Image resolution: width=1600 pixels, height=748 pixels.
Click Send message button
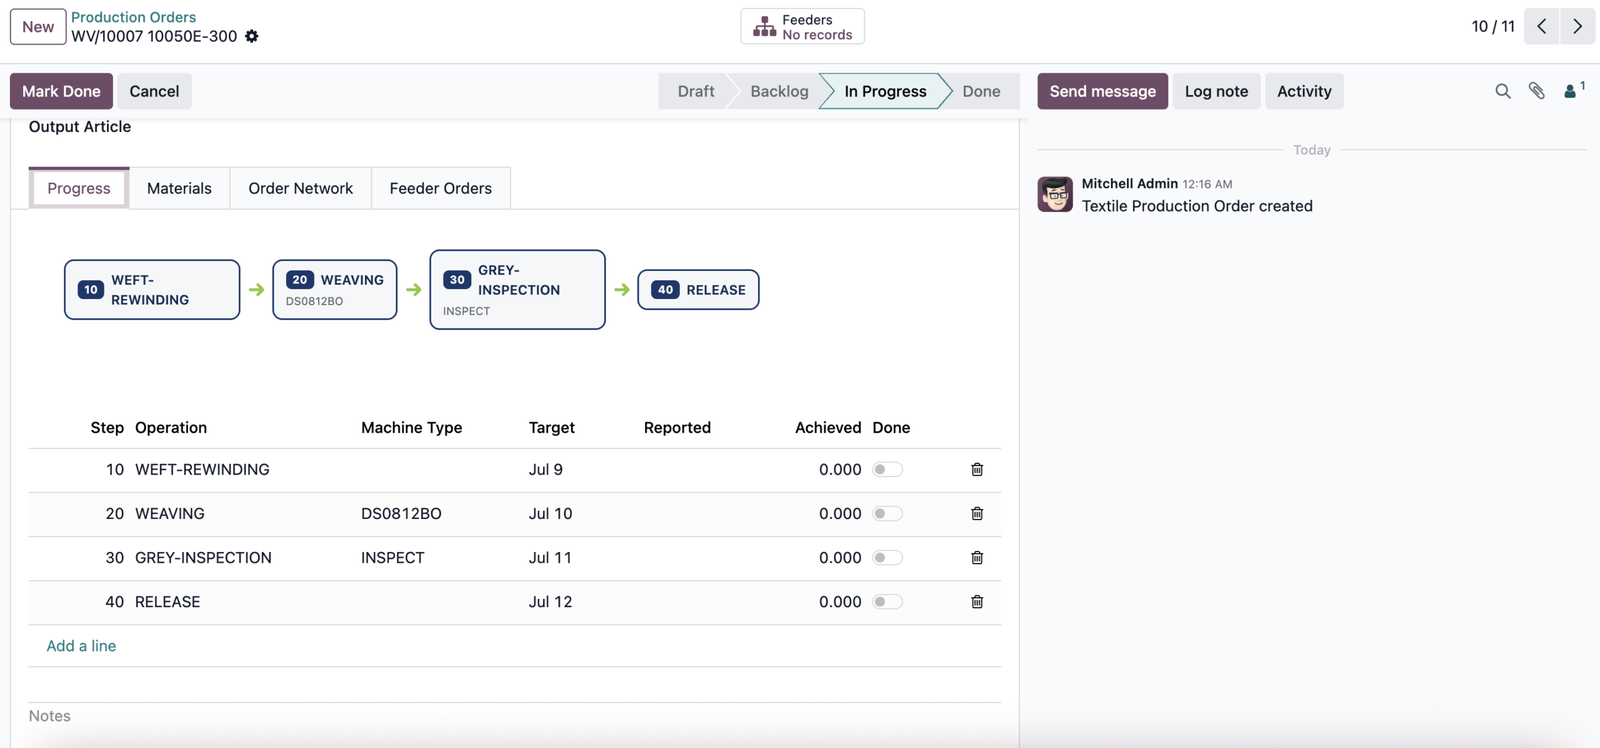pyautogui.click(x=1102, y=91)
